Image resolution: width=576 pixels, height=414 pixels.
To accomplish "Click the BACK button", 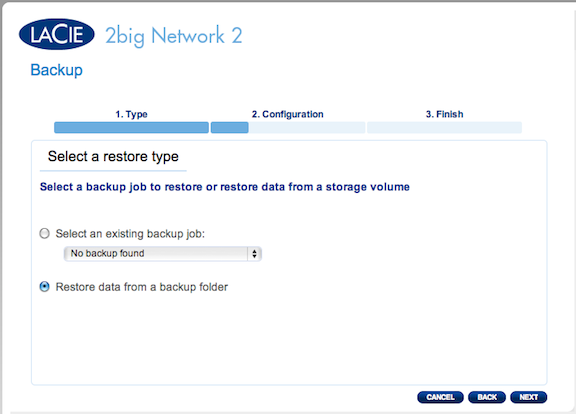I will [487, 397].
